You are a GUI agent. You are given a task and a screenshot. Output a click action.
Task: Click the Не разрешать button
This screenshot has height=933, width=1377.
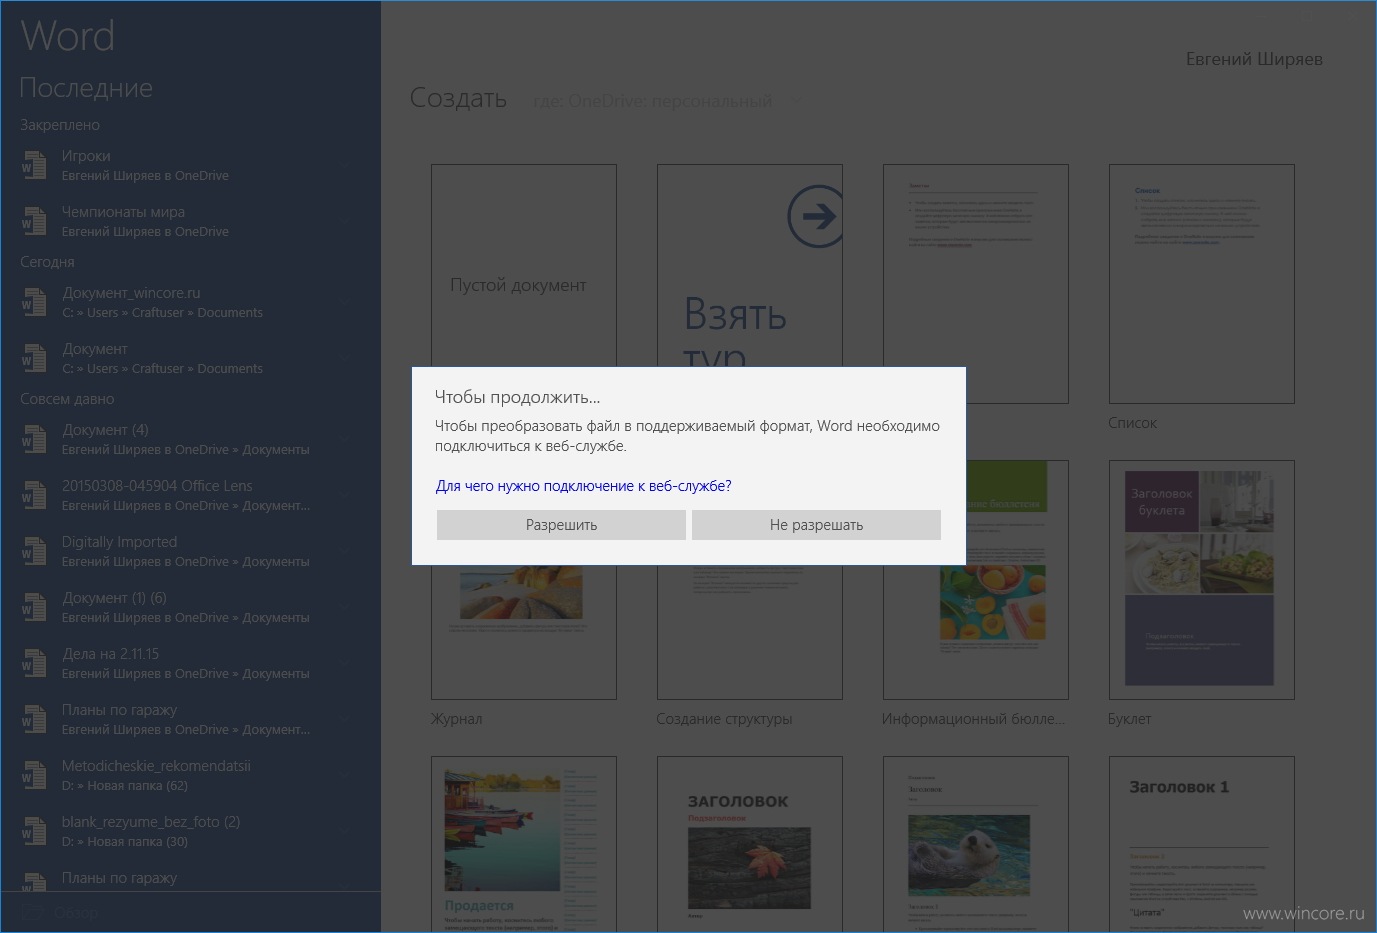(x=816, y=525)
